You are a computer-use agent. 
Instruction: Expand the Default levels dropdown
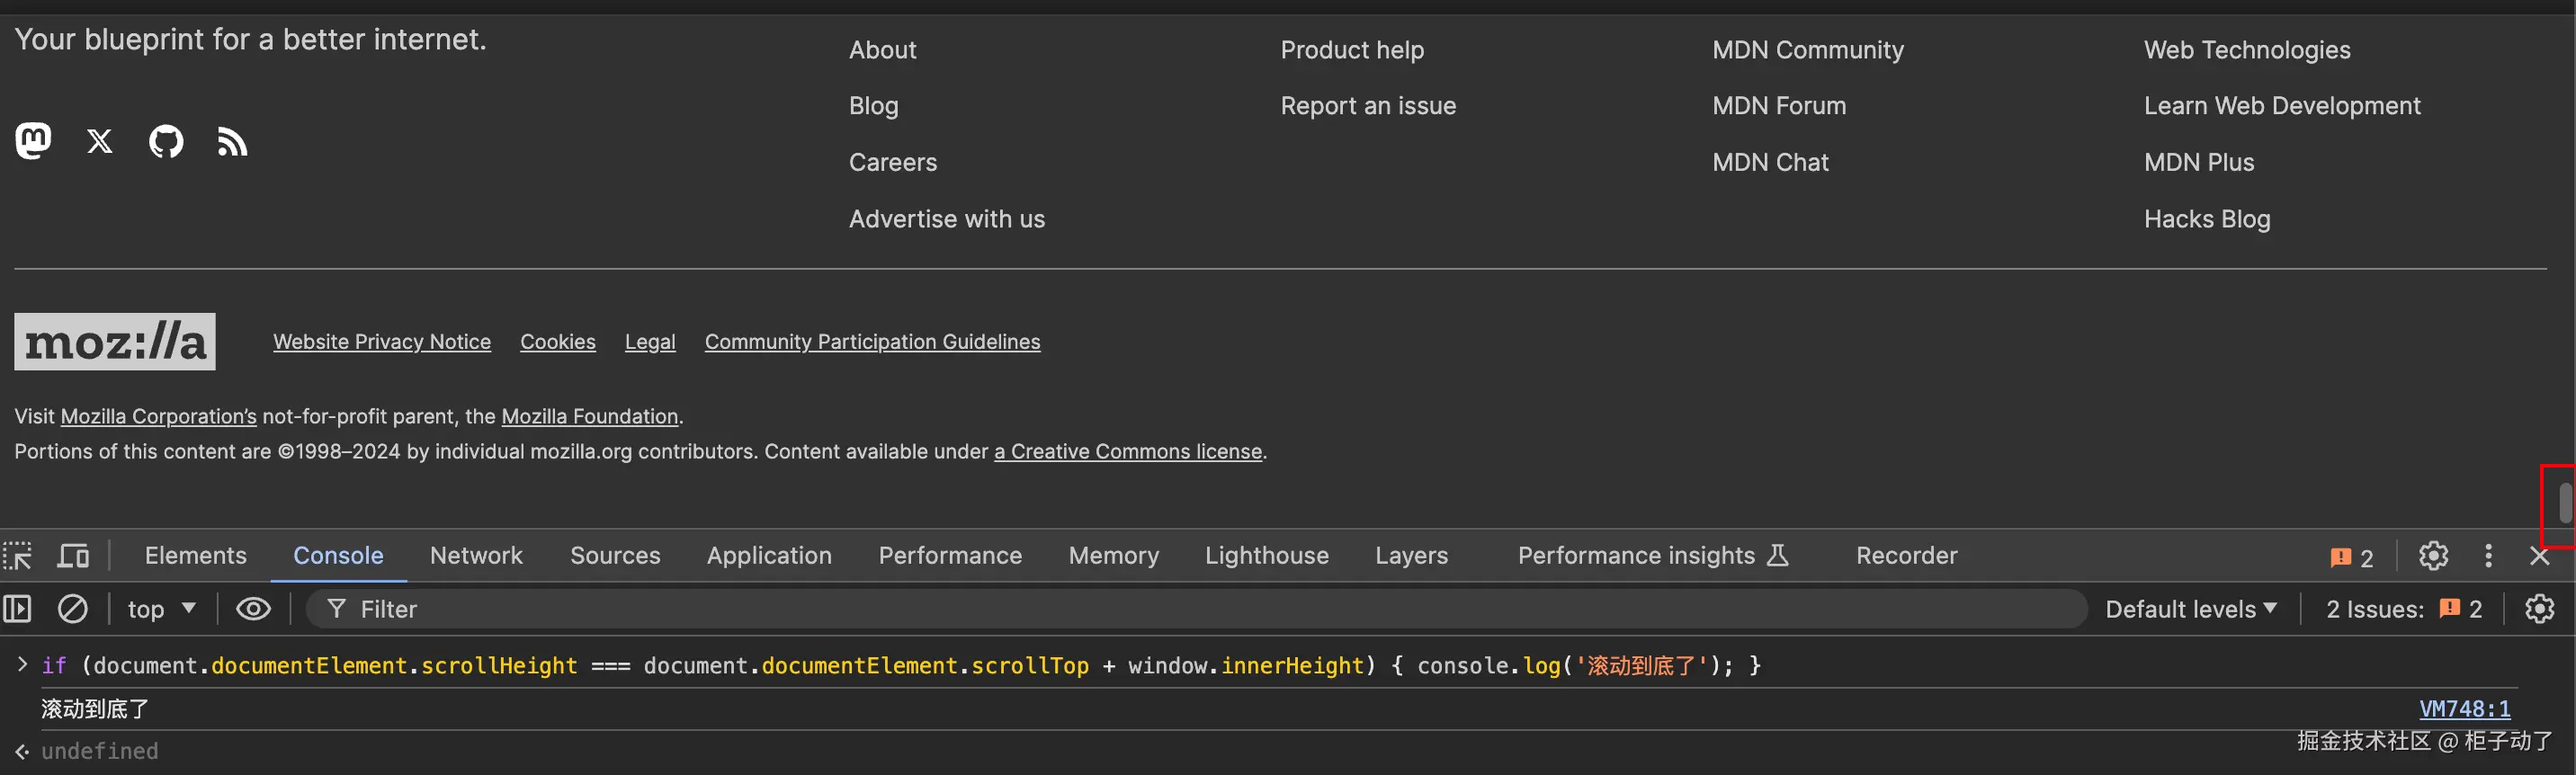tap(2190, 609)
